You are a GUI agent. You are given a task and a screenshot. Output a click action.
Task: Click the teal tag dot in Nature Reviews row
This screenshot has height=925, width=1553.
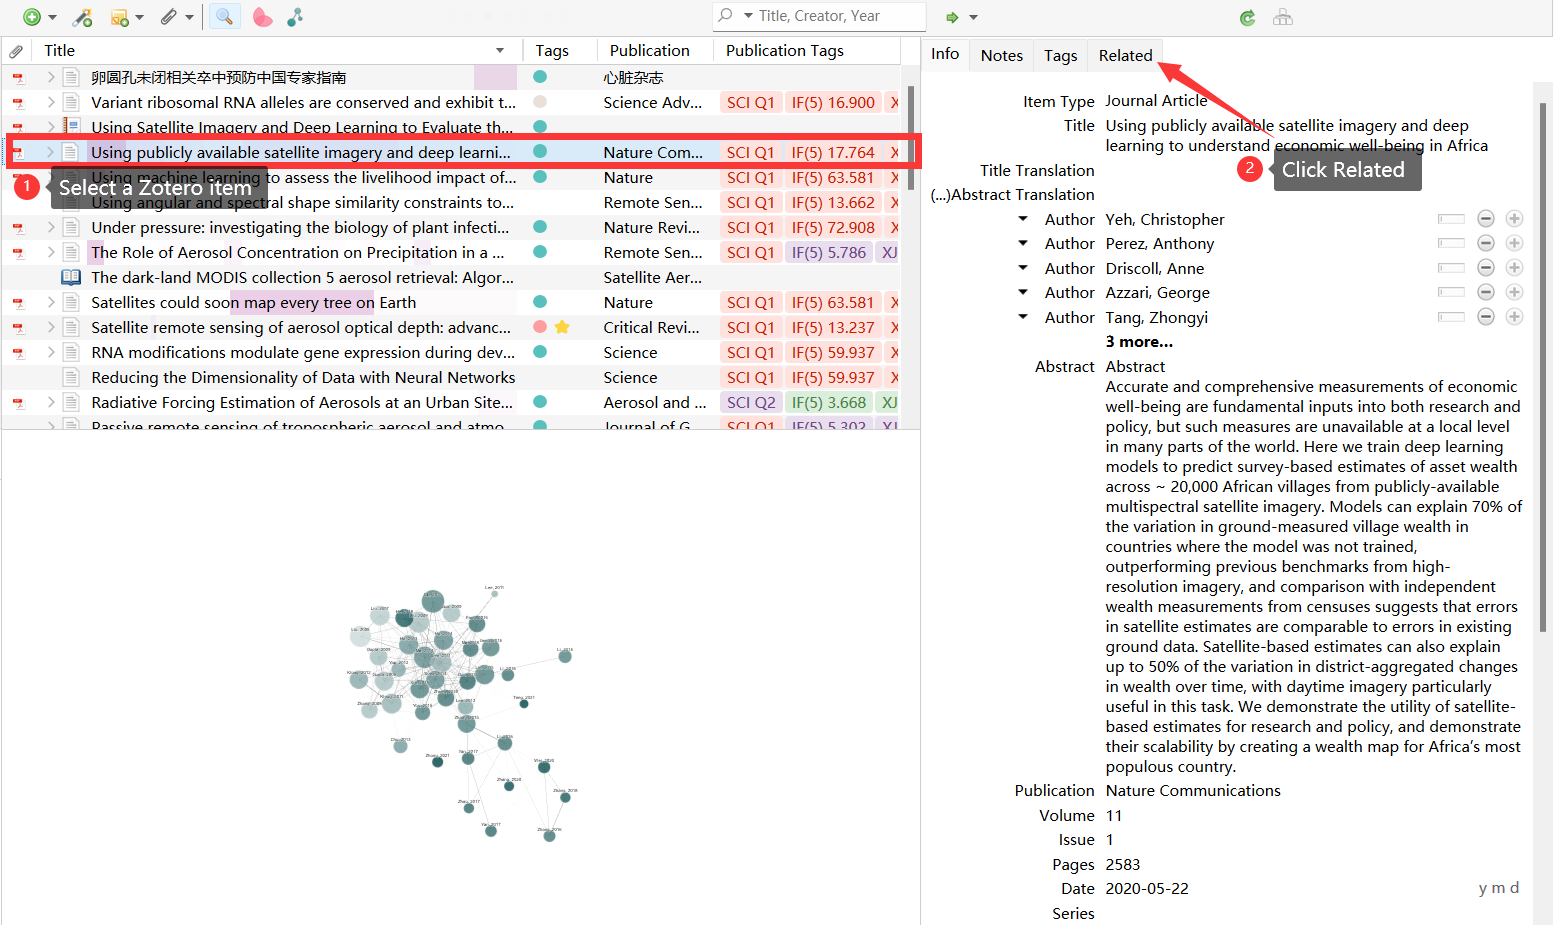click(540, 227)
